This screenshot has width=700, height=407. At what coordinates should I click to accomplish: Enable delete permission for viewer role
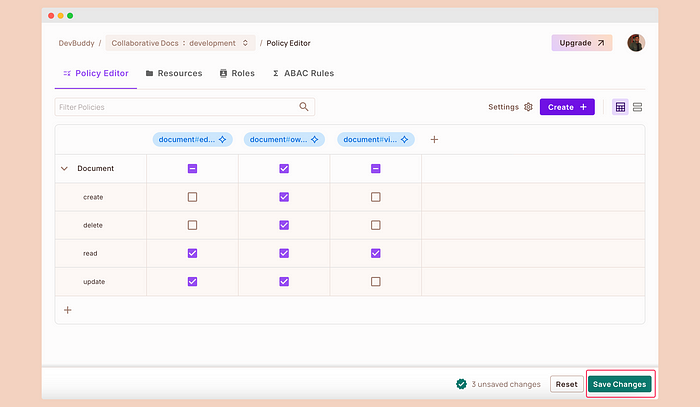coord(375,225)
